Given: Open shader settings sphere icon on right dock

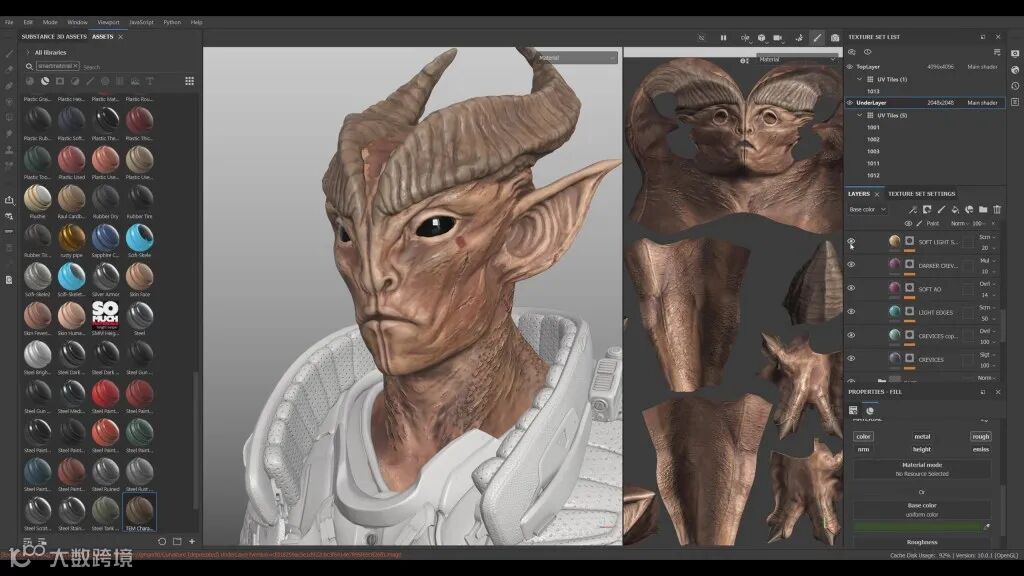Looking at the screenshot, I should [x=1015, y=70].
